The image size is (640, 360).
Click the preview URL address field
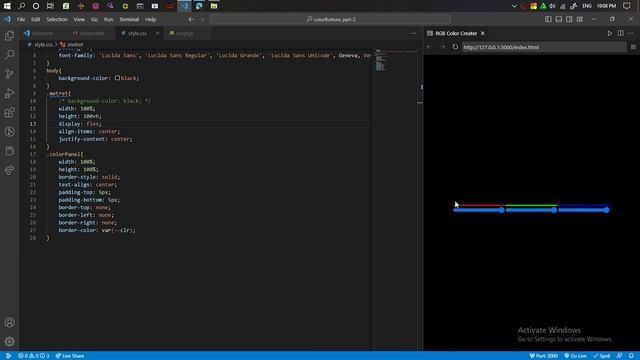(544, 47)
